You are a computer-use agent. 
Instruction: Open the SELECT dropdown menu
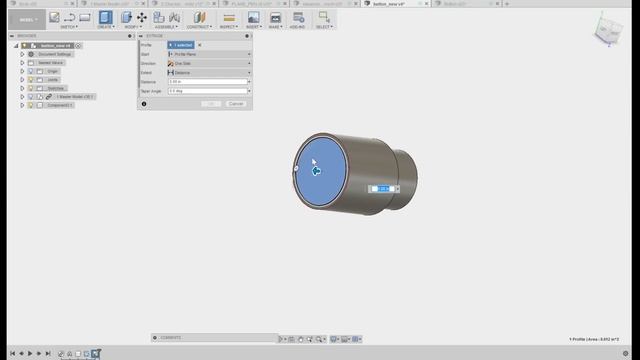(324, 27)
